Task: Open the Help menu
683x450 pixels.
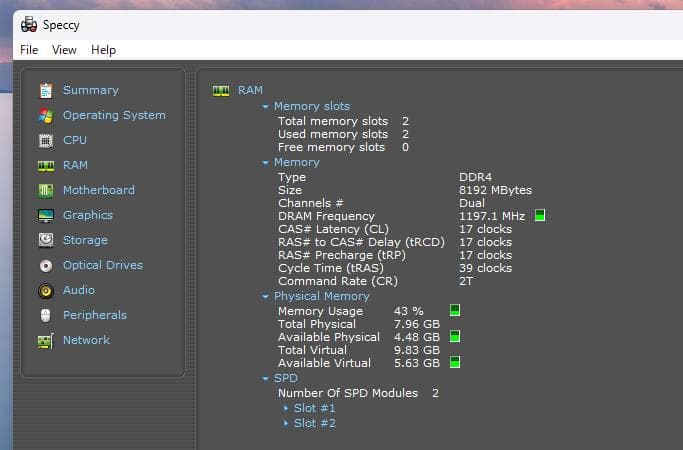Action: [103, 50]
